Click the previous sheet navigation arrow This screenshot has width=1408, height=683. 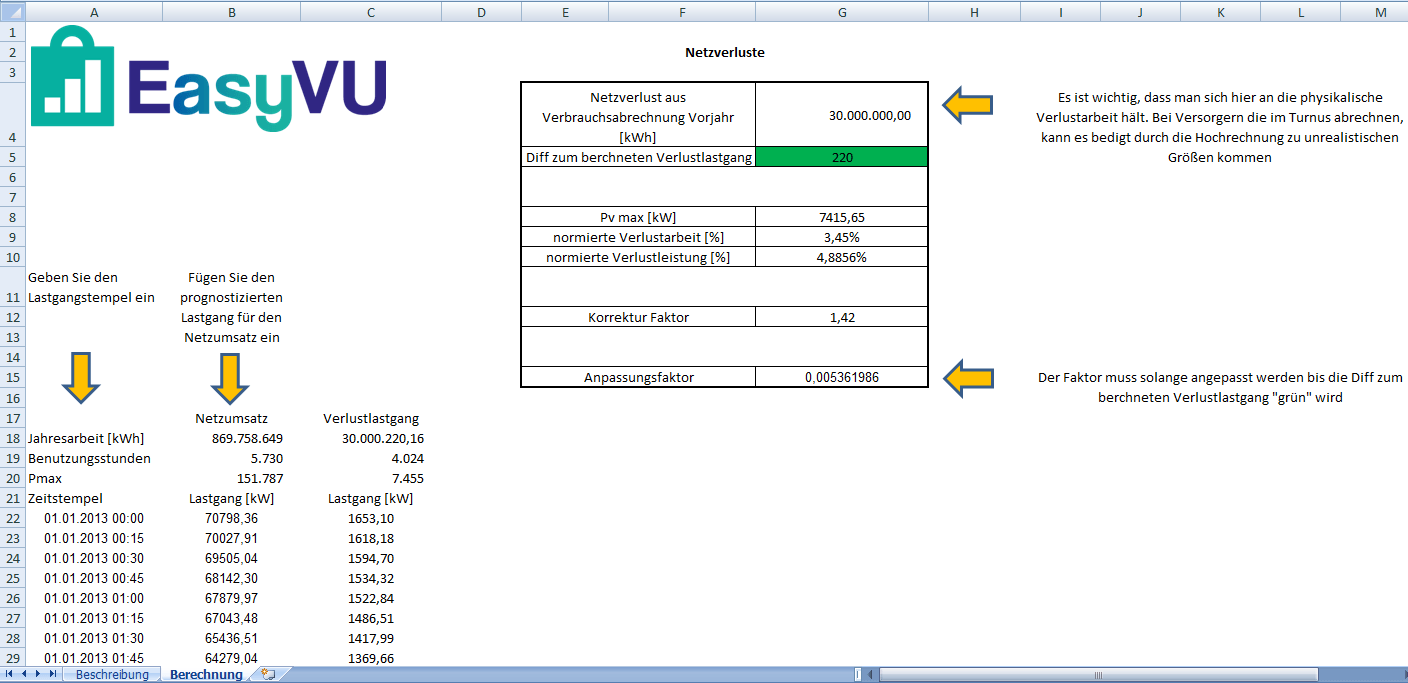(x=25, y=675)
